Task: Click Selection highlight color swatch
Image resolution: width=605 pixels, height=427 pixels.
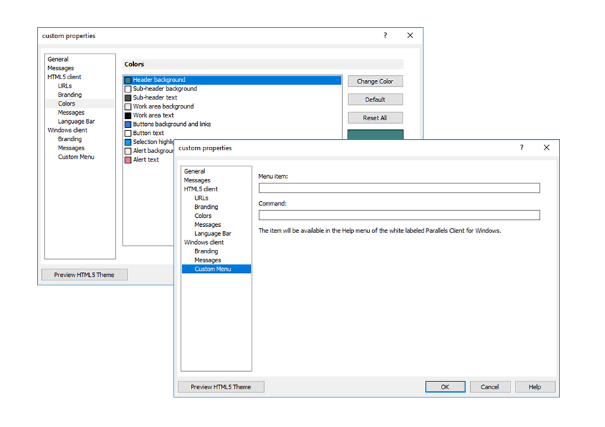Action: pos(128,142)
